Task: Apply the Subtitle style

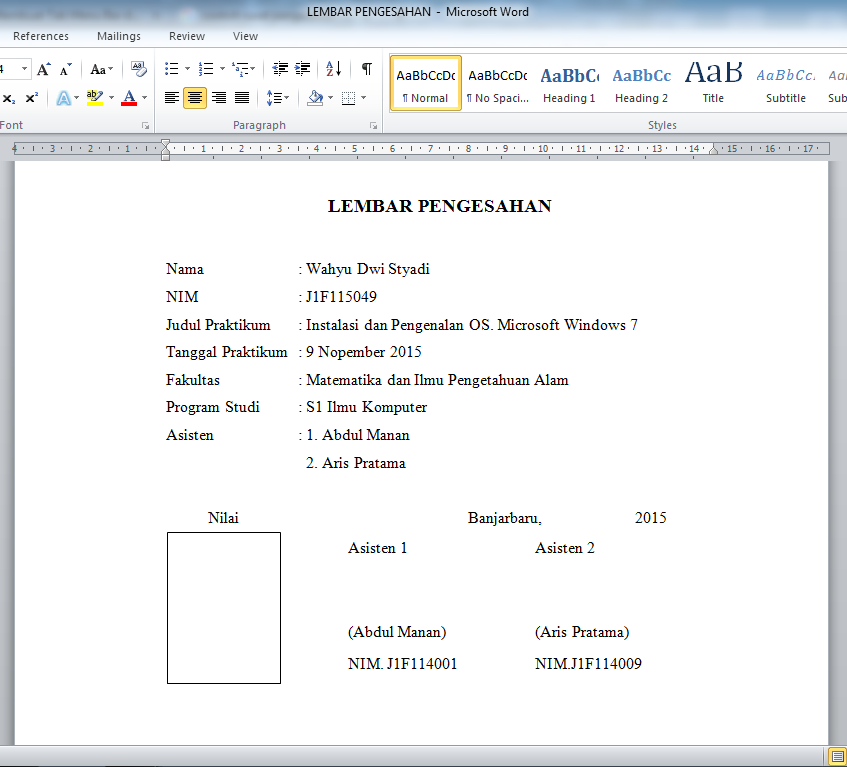Action: (786, 83)
